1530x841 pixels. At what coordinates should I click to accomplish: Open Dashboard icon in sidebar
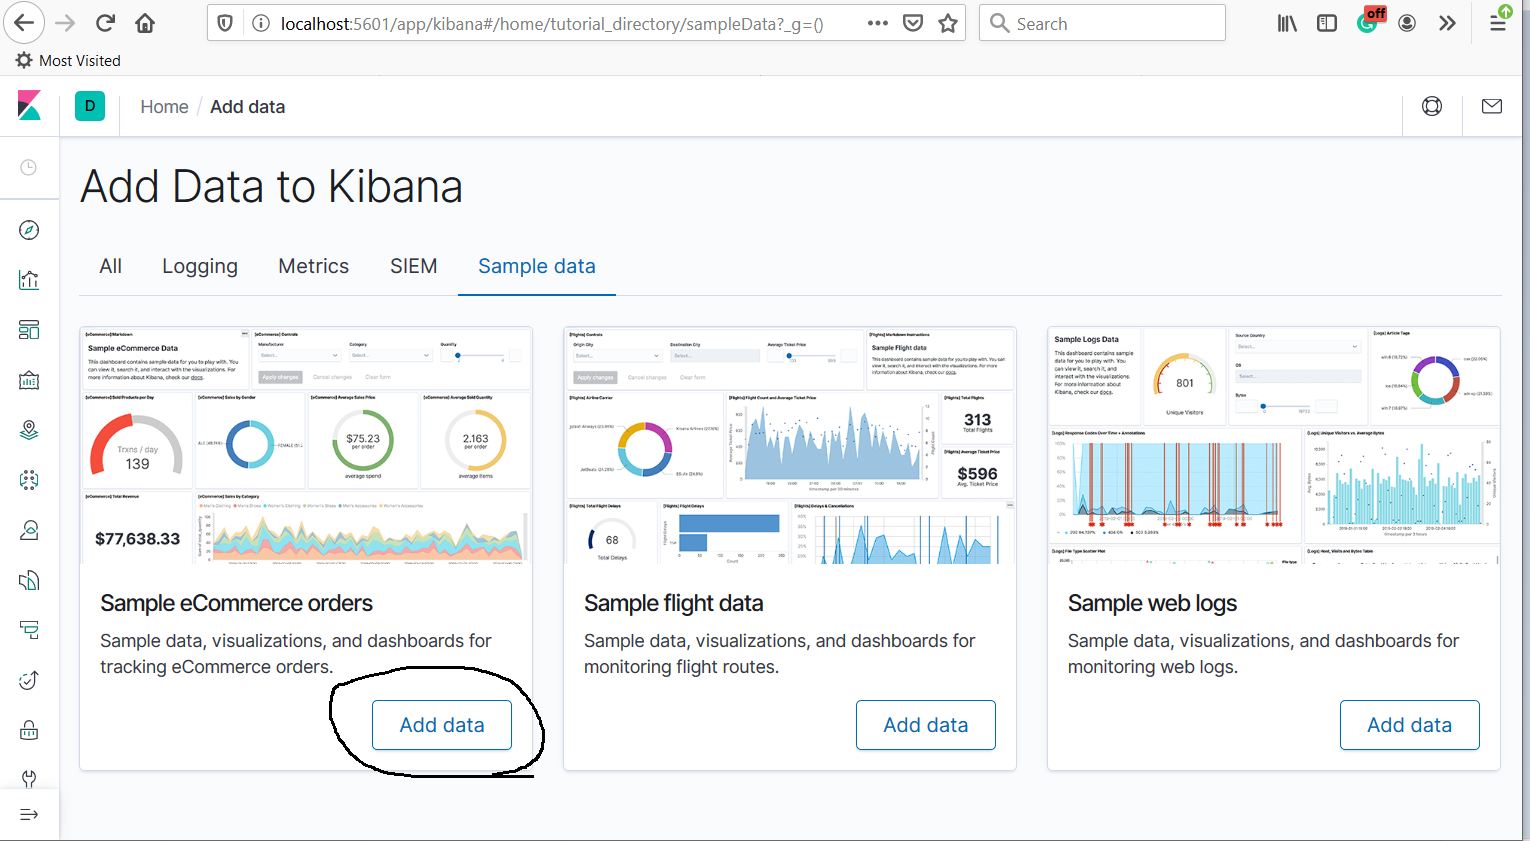tap(29, 330)
